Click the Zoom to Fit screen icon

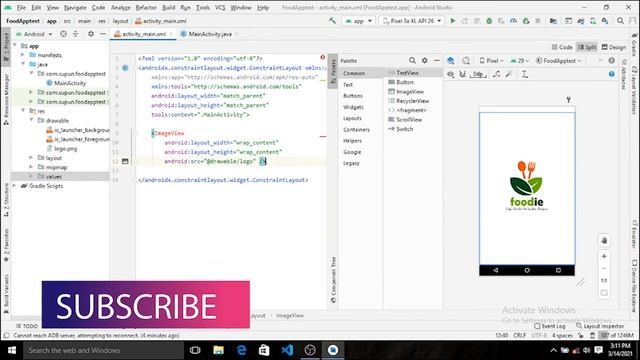604,293
